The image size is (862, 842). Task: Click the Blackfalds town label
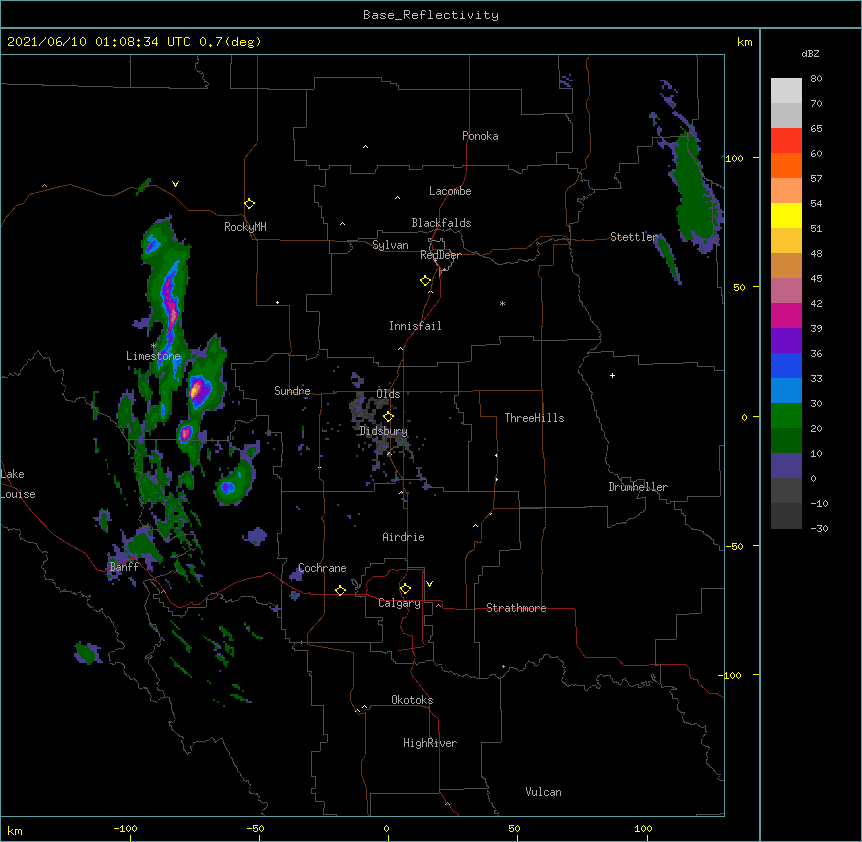[x=441, y=223]
